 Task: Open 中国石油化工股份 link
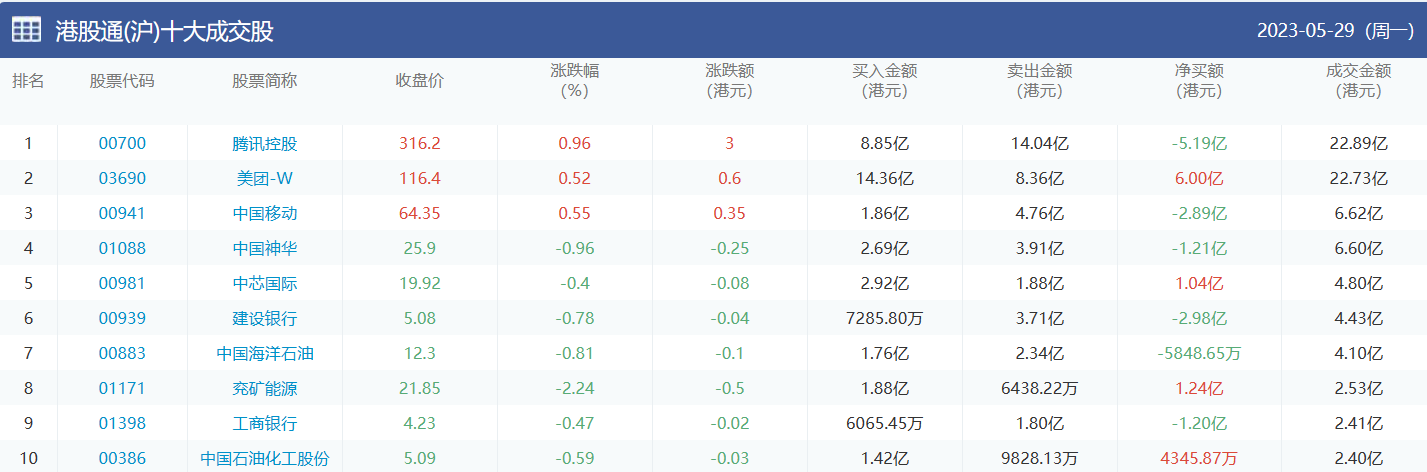point(264,459)
